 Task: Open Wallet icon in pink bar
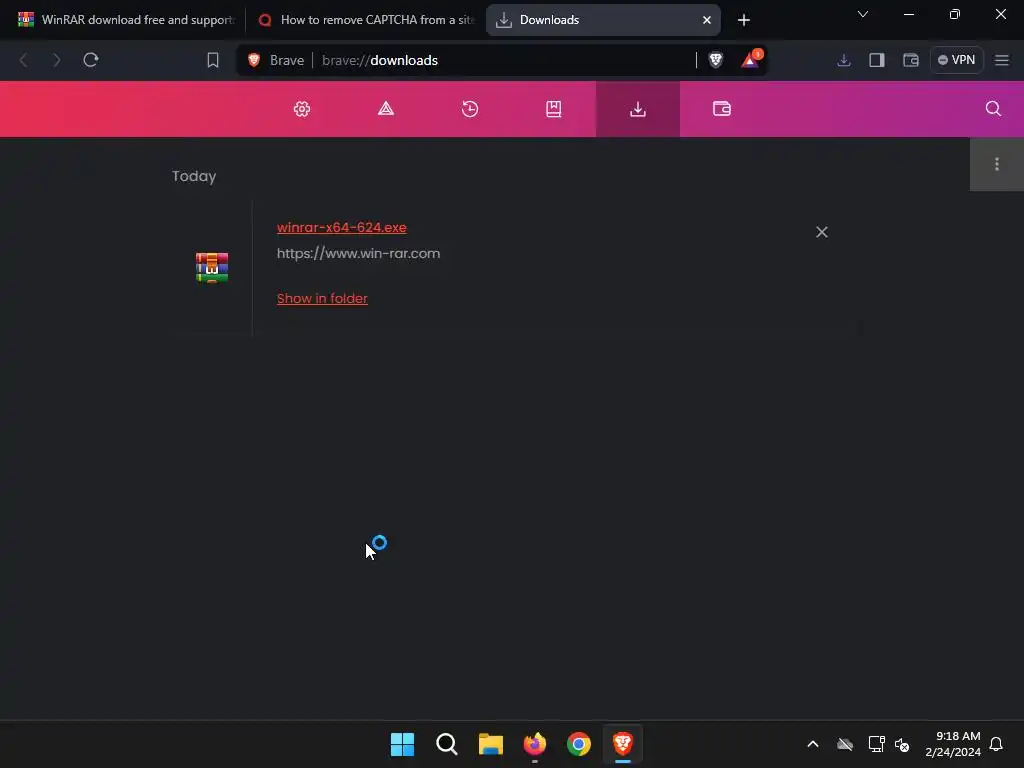(x=722, y=109)
